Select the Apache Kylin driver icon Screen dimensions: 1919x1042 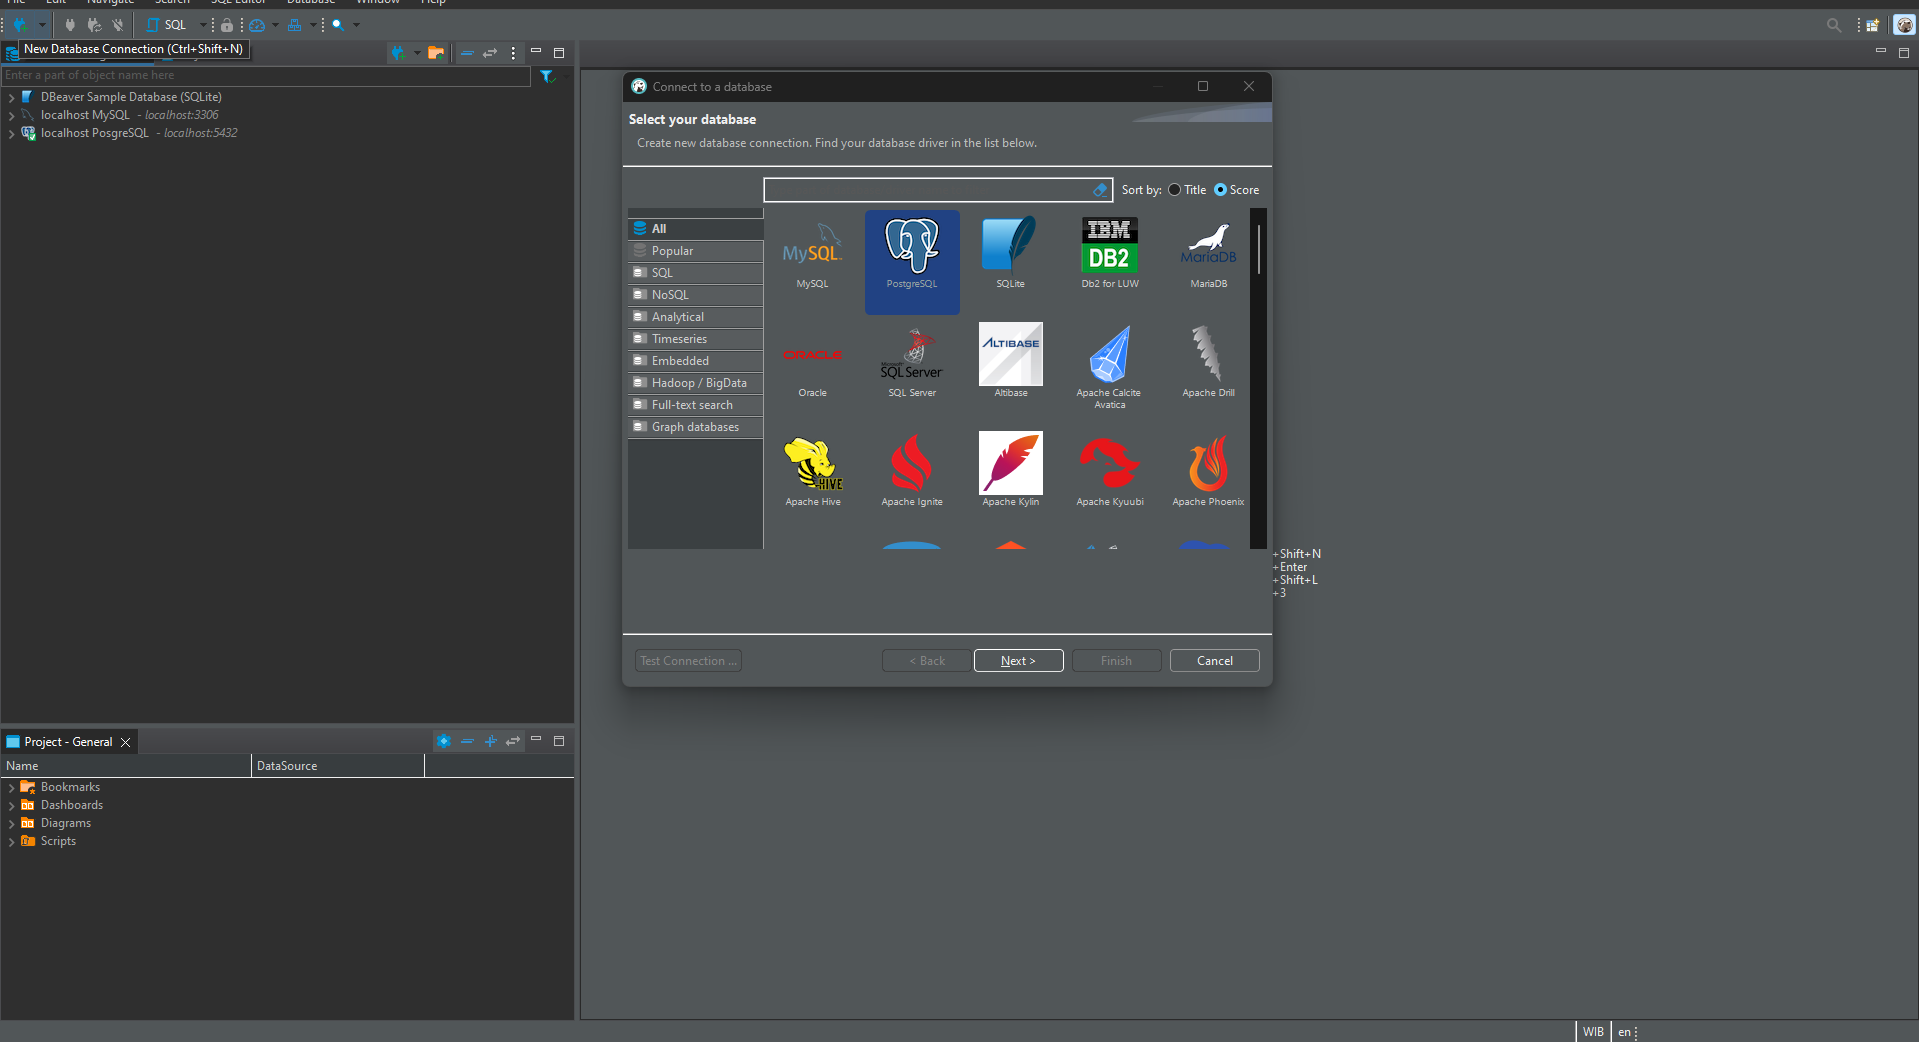pyautogui.click(x=1010, y=471)
